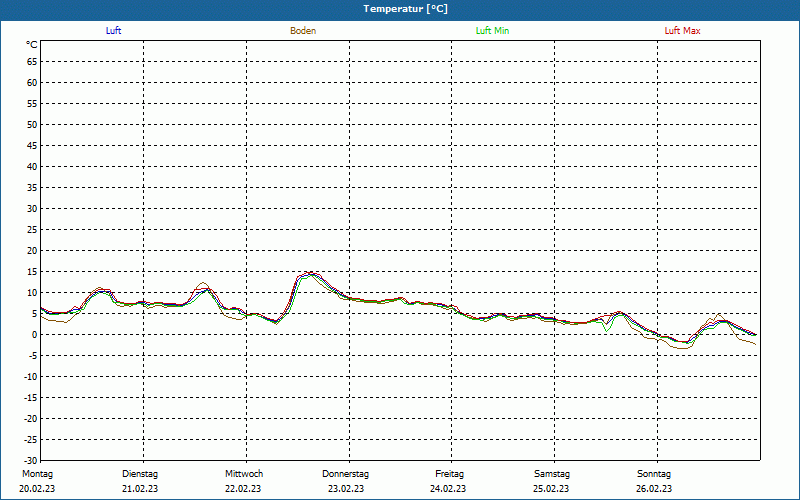Screen dimensions: 800x500
Task: Click the date 23.02.23
Action: (x=346, y=489)
